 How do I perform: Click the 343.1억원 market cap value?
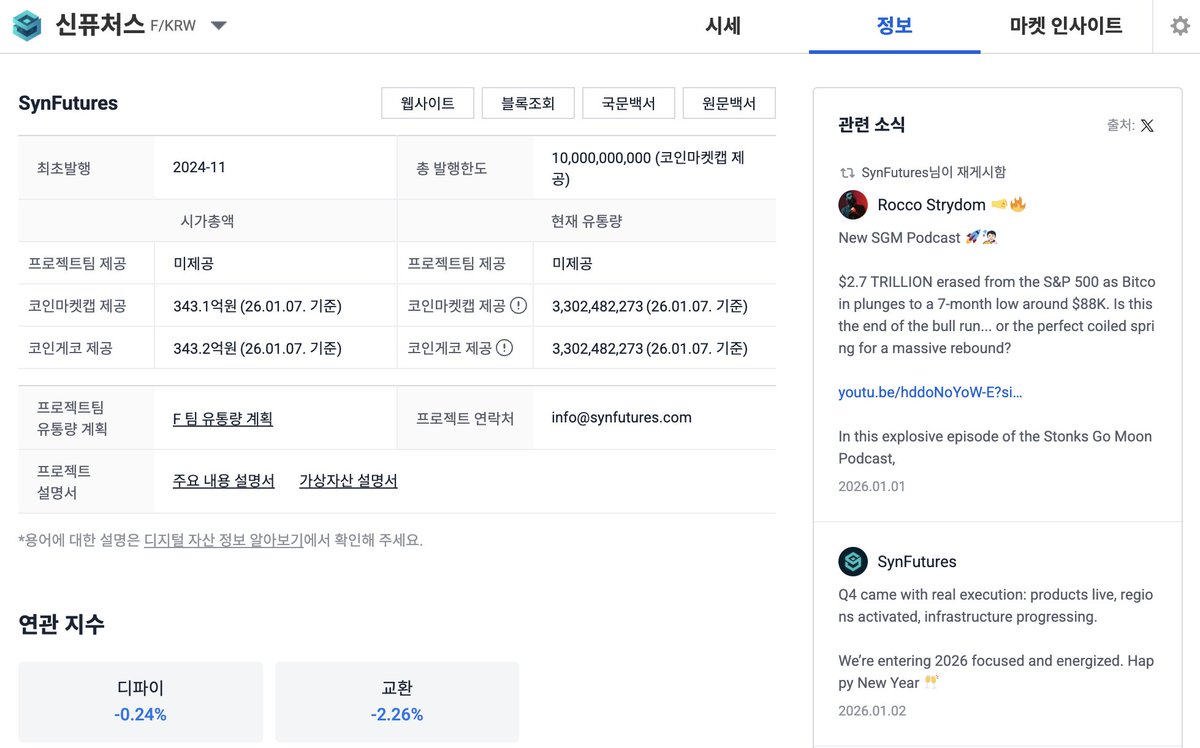258,306
